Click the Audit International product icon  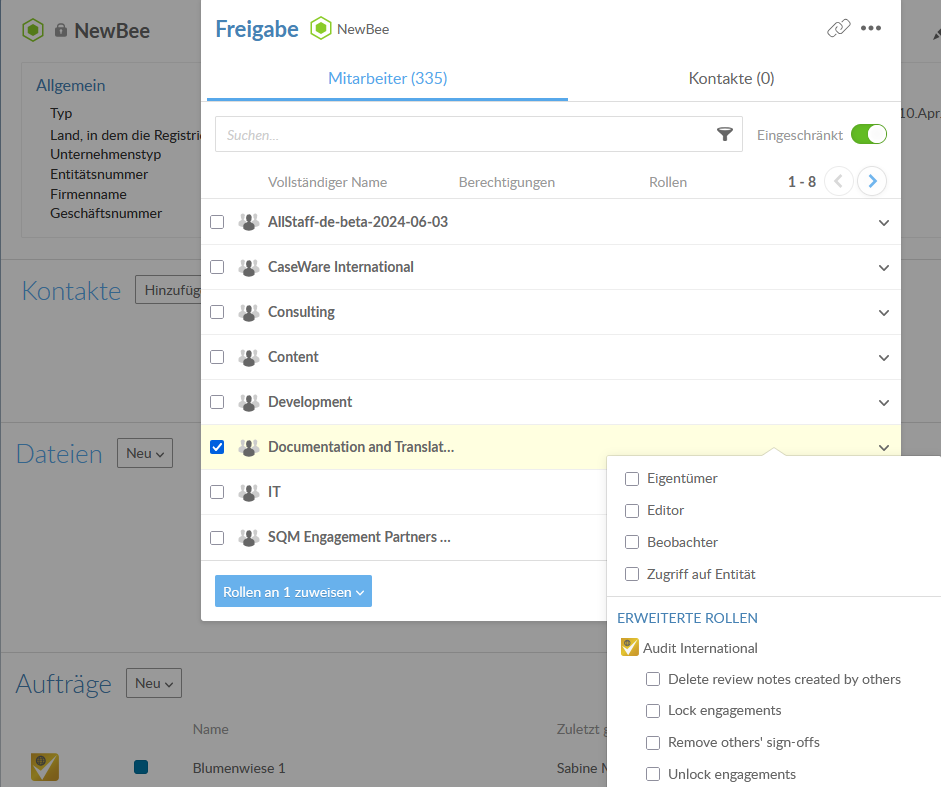(x=630, y=647)
